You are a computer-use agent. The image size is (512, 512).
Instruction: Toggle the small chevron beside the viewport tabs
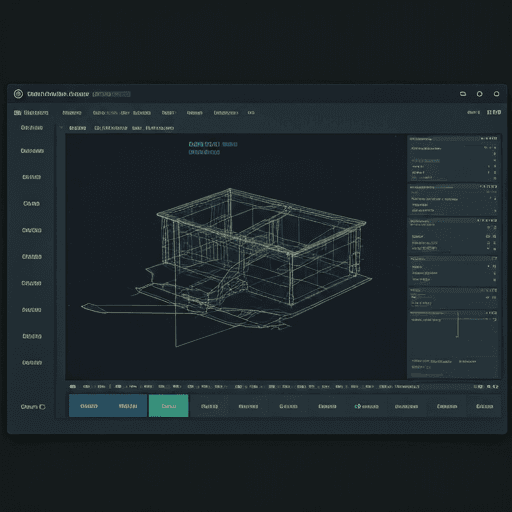(61, 127)
